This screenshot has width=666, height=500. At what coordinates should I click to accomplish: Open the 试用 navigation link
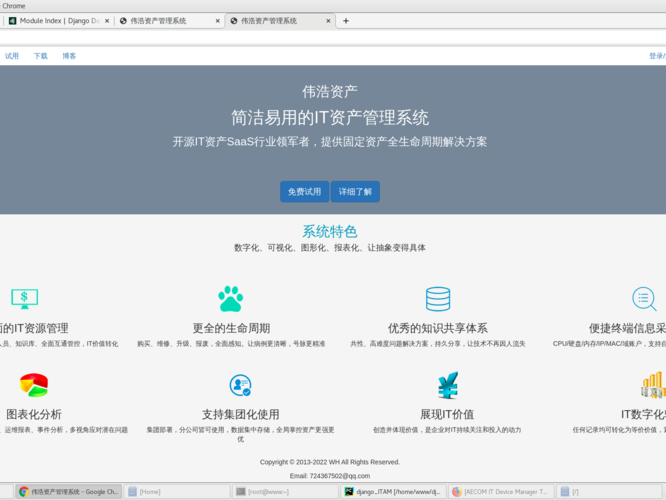pyautogui.click(x=12, y=56)
